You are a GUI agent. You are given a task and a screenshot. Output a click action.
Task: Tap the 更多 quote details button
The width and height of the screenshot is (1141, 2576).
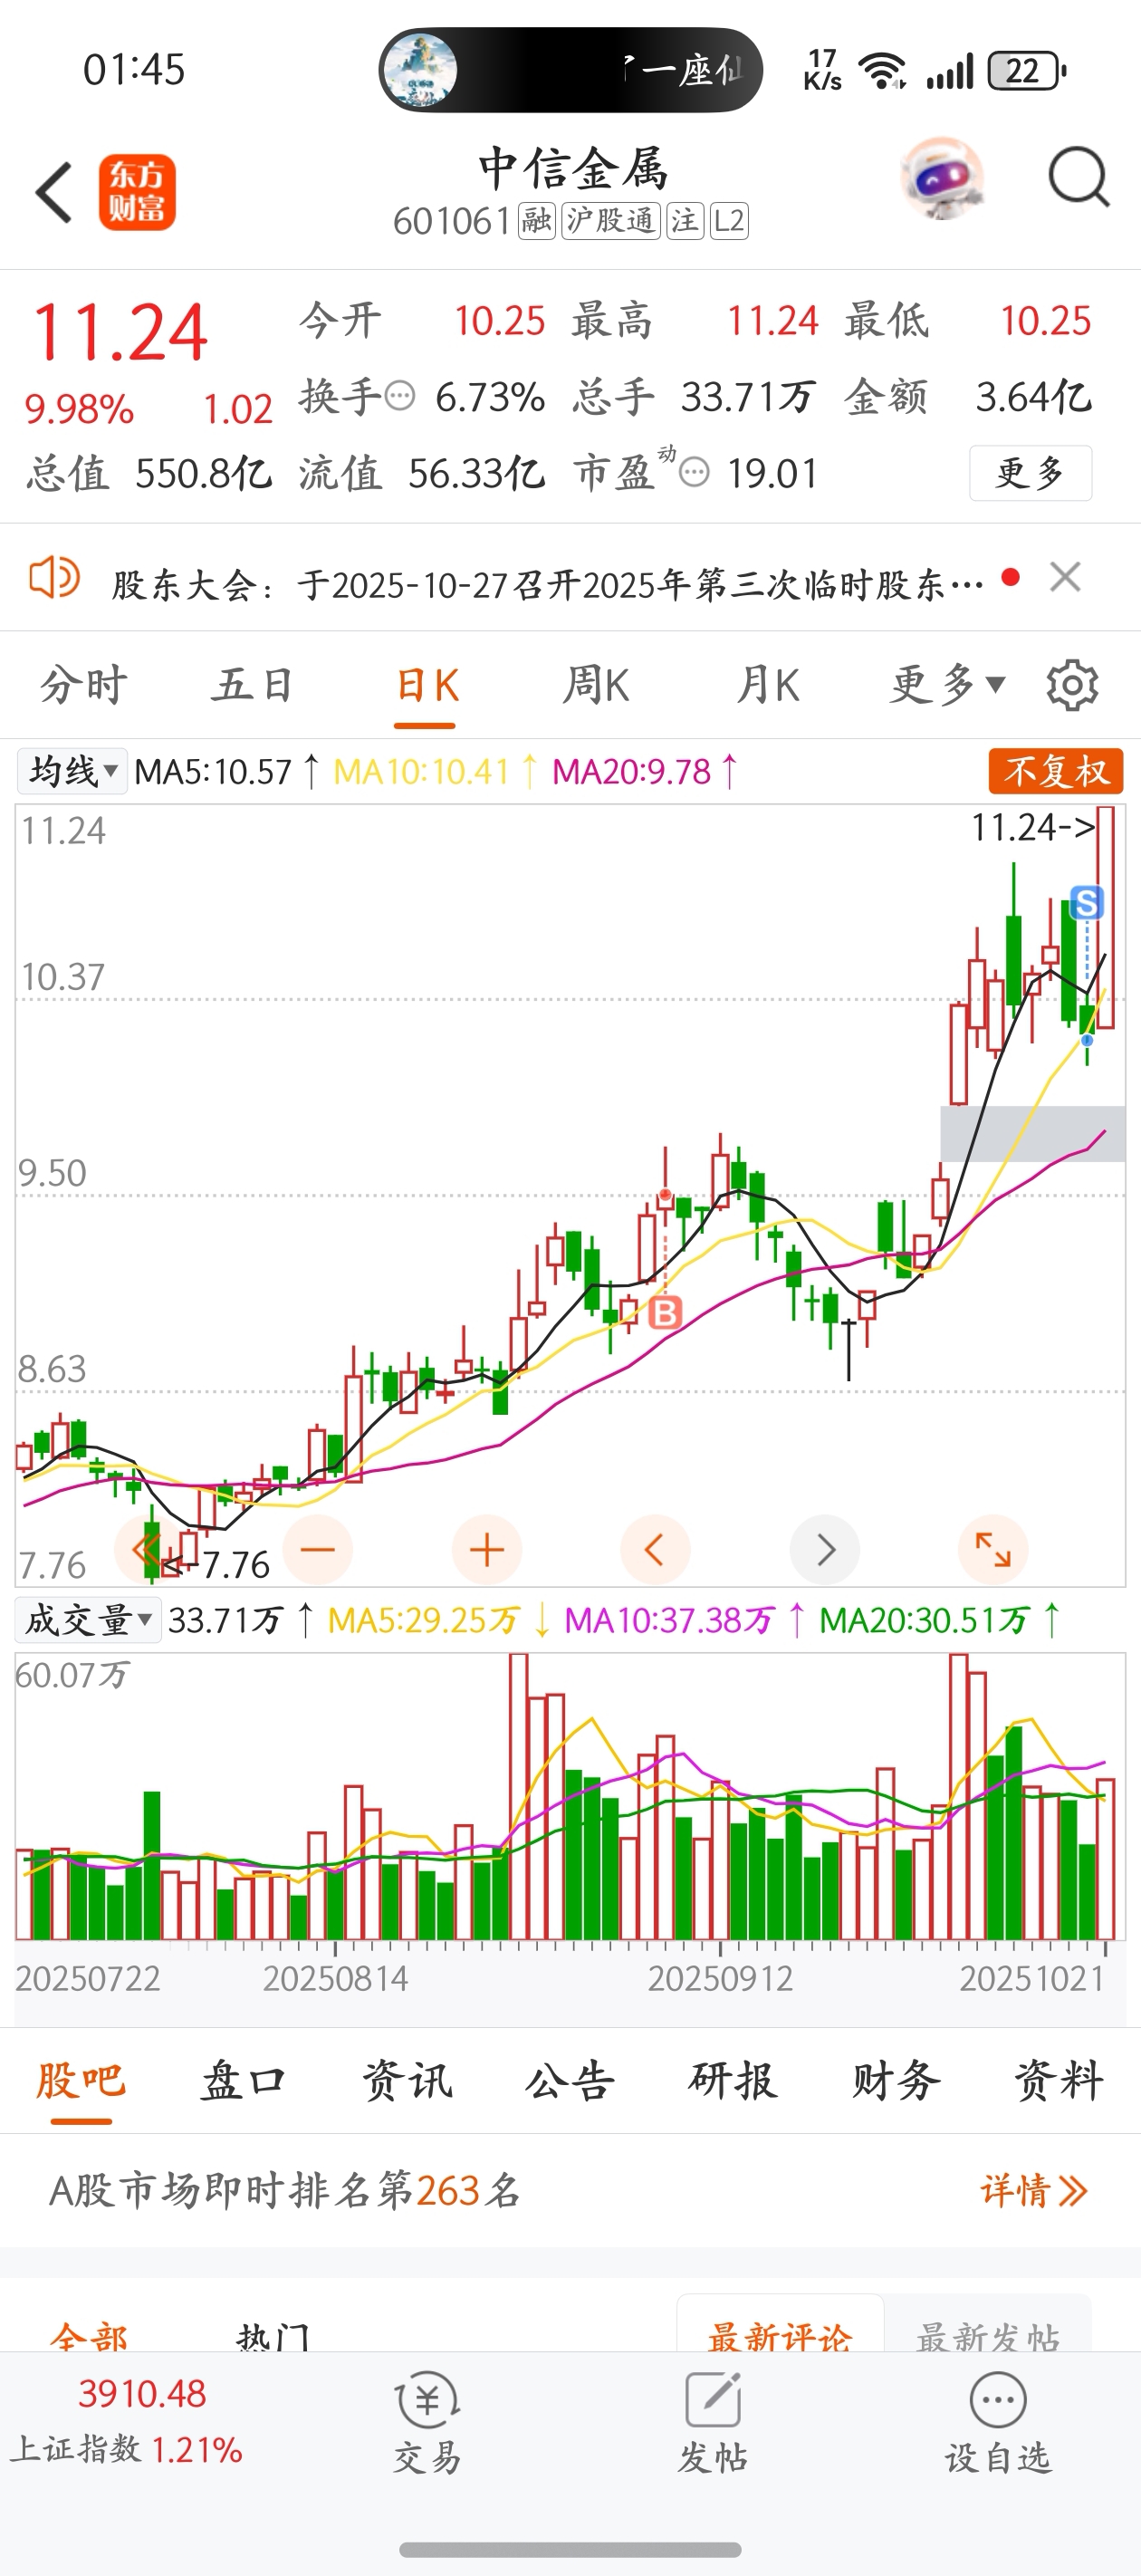(1030, 472)
